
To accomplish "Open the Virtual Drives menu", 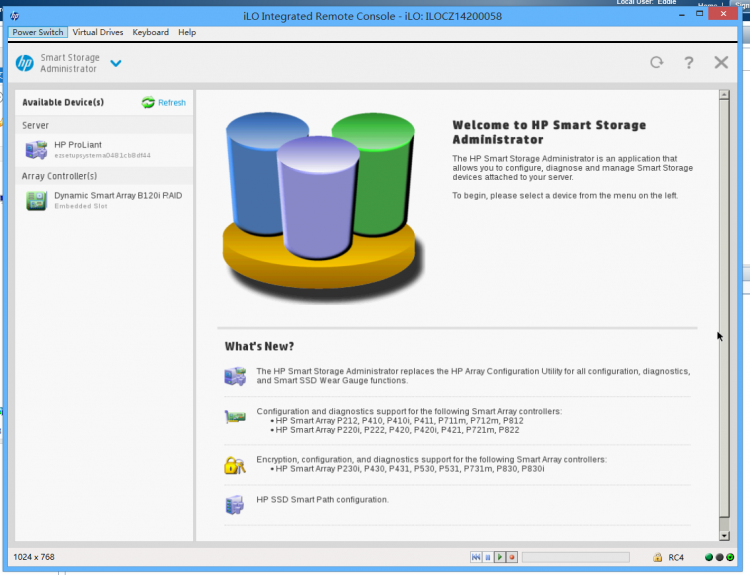I will [x=98, y=32].
